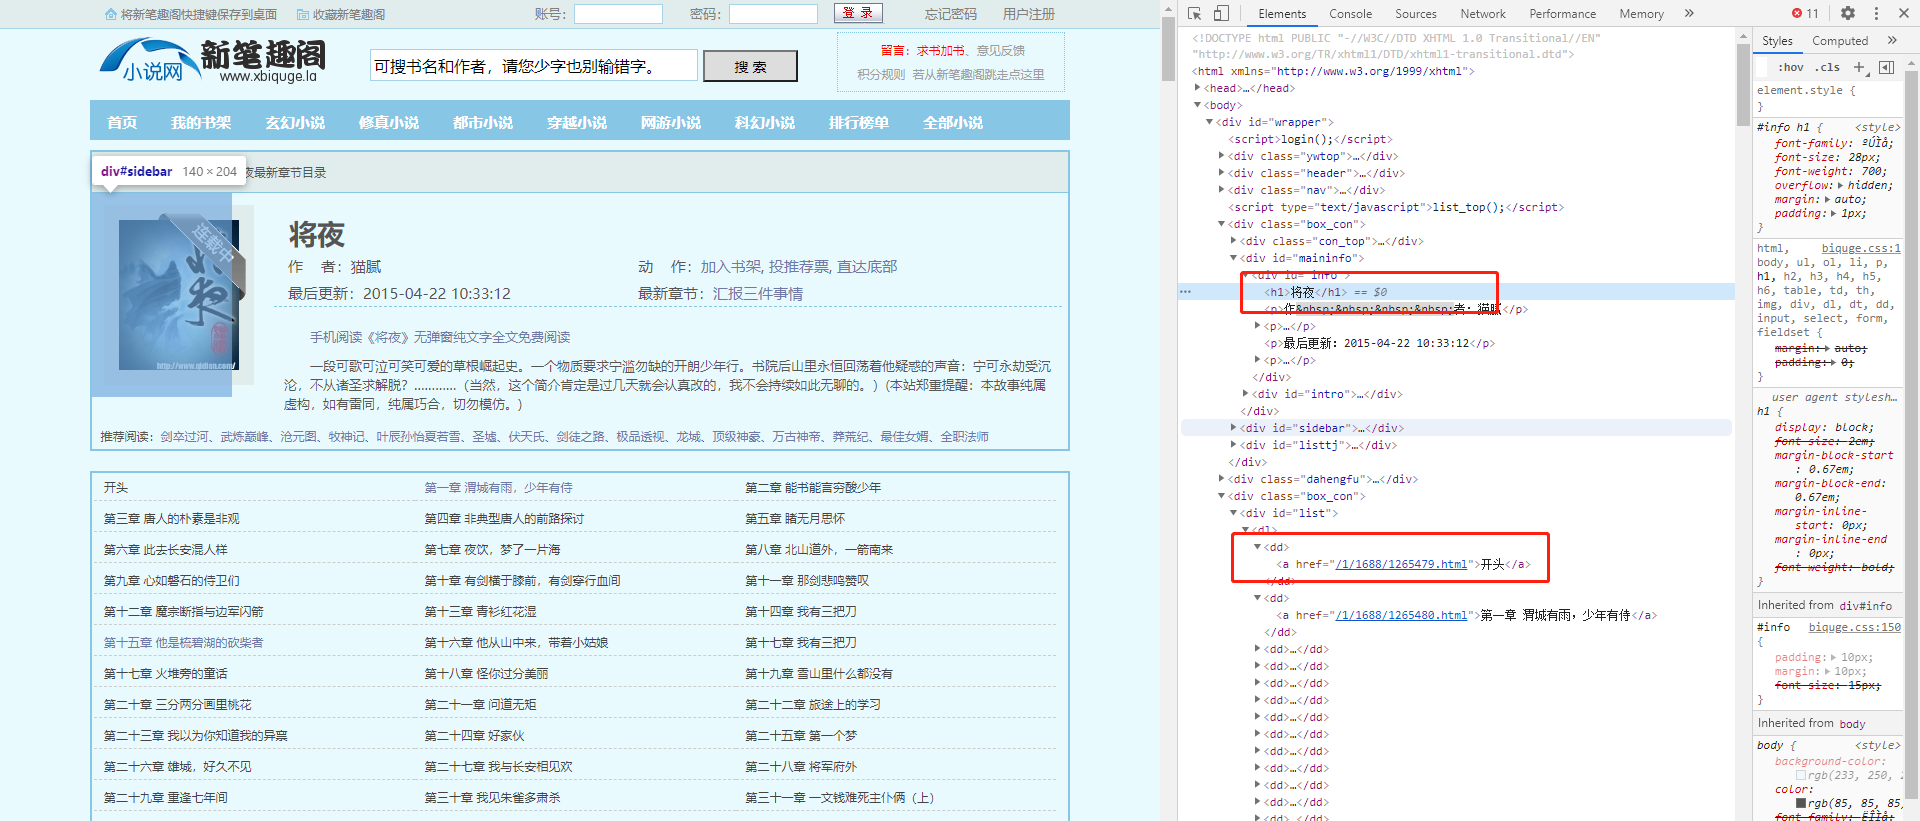This screenshot has width=1920, height=821.
Task: Click the bookmark icon beside 收藏新笔趣阁
Action: coord(303,14)
